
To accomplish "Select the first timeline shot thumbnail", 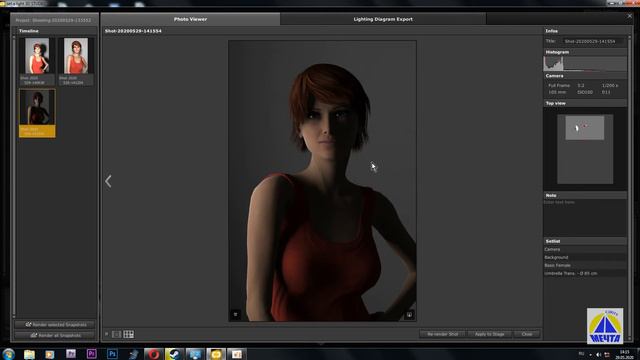I will 37,61.
